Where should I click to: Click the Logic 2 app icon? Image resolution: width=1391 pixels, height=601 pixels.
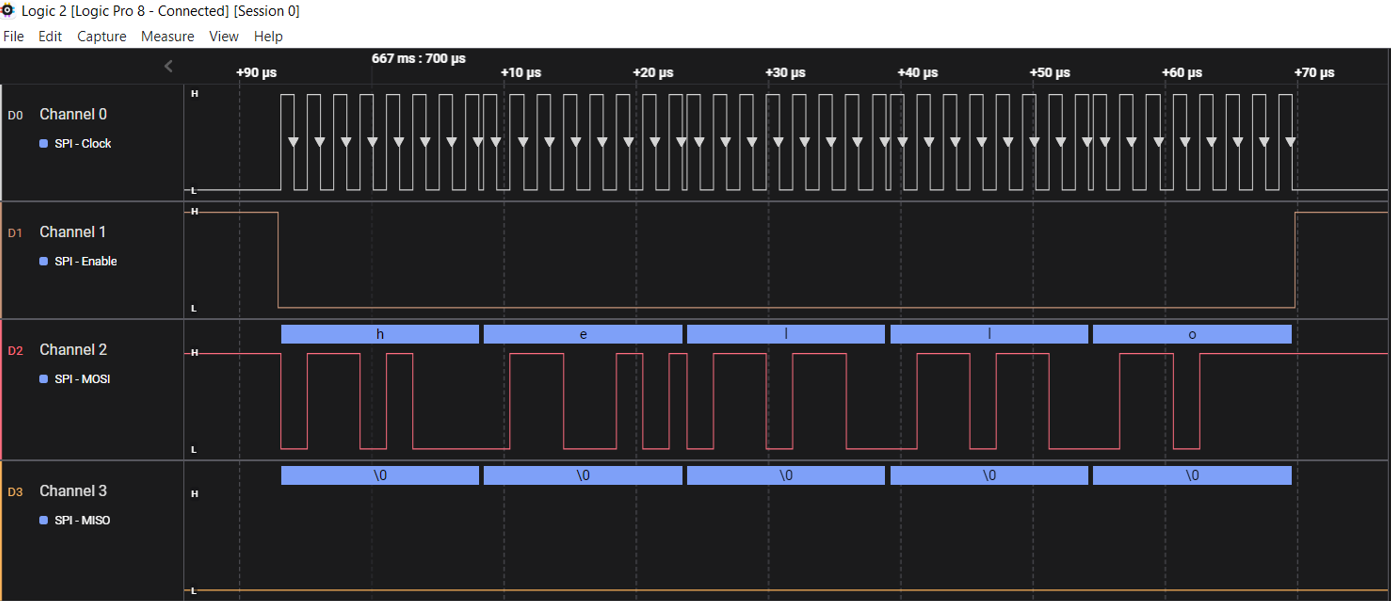(9, 11)
